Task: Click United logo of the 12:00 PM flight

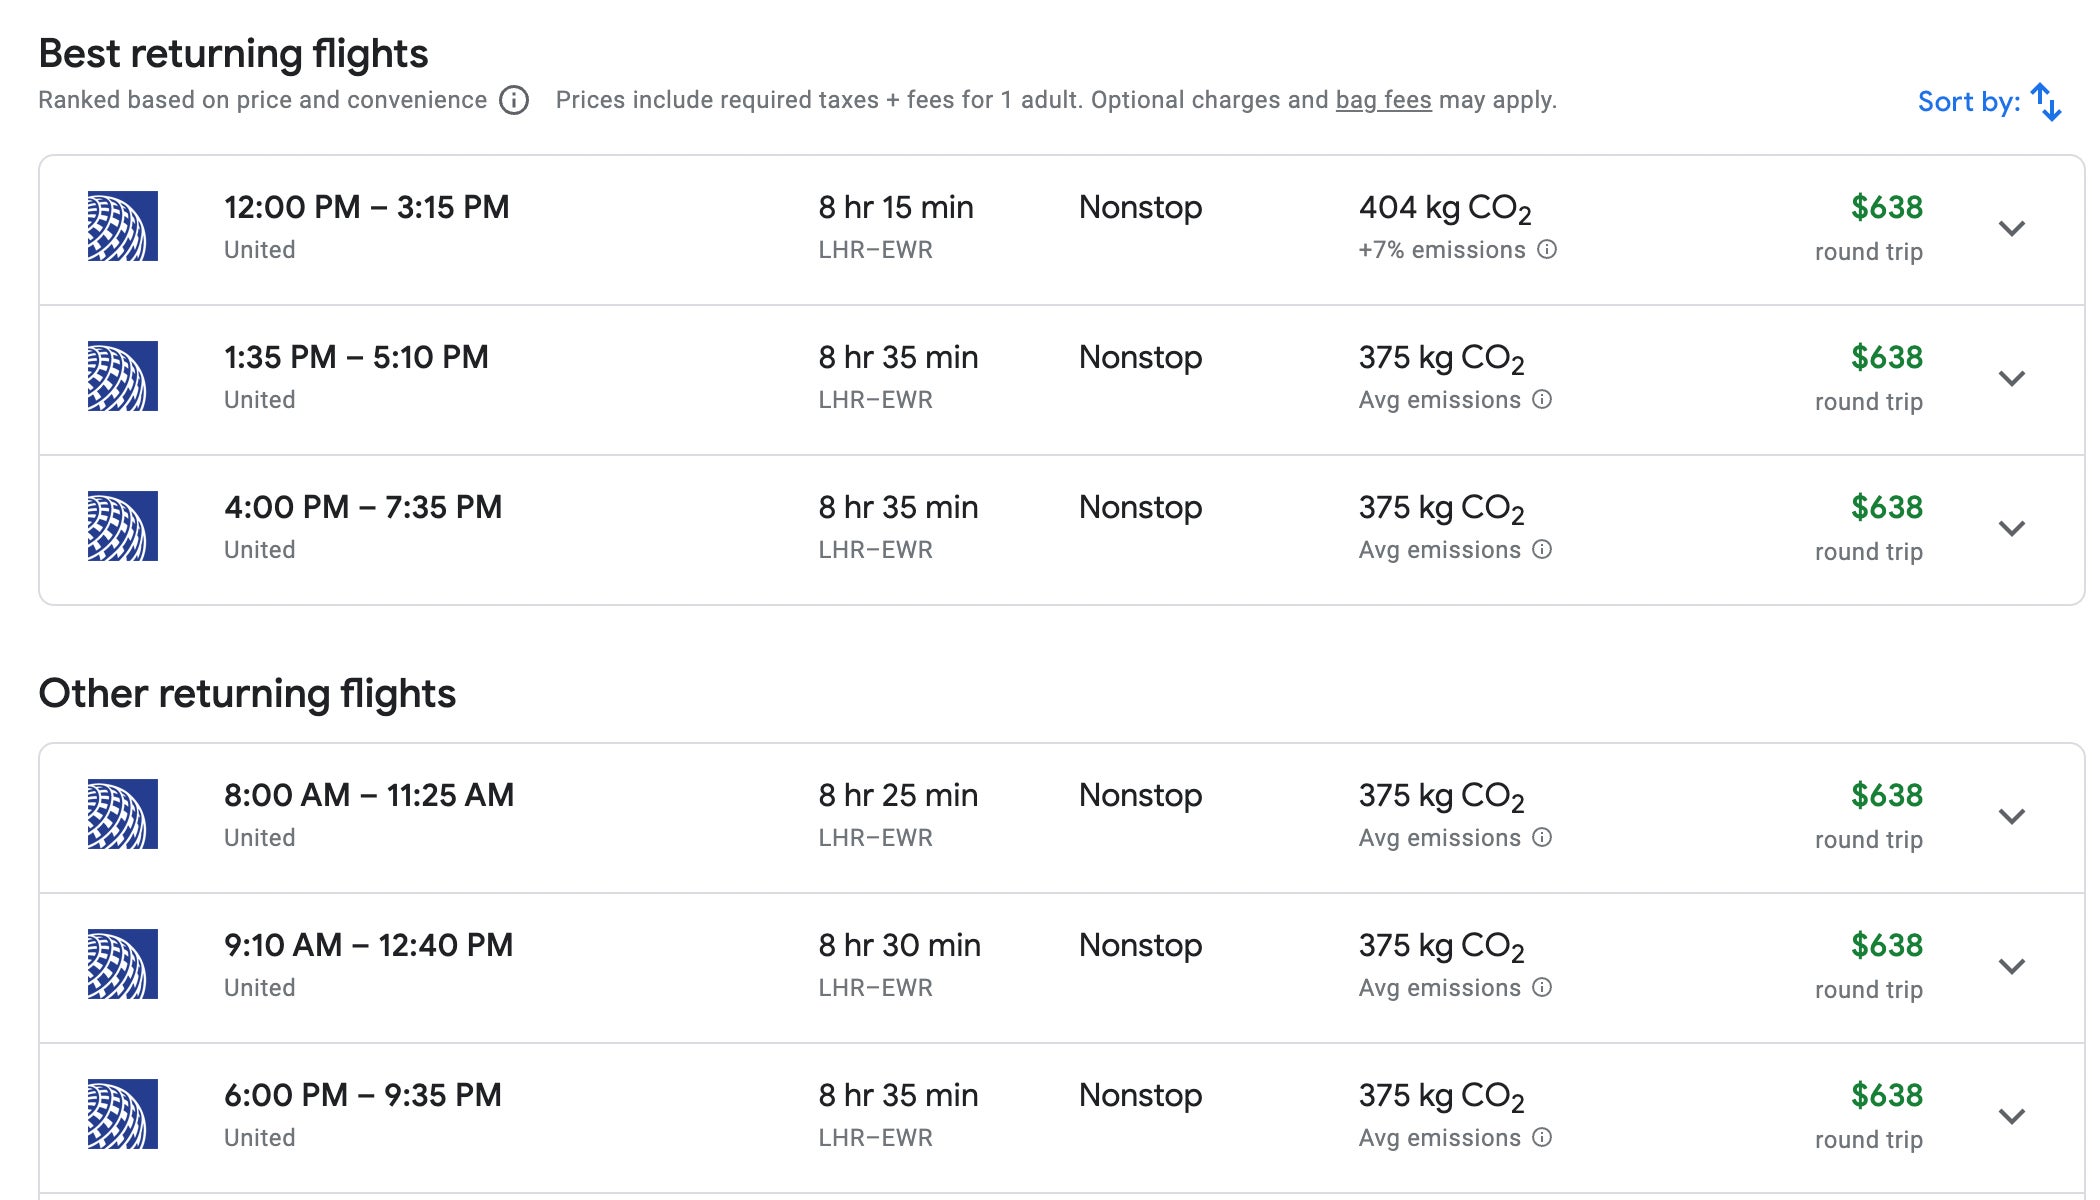Action: (122, 226)
